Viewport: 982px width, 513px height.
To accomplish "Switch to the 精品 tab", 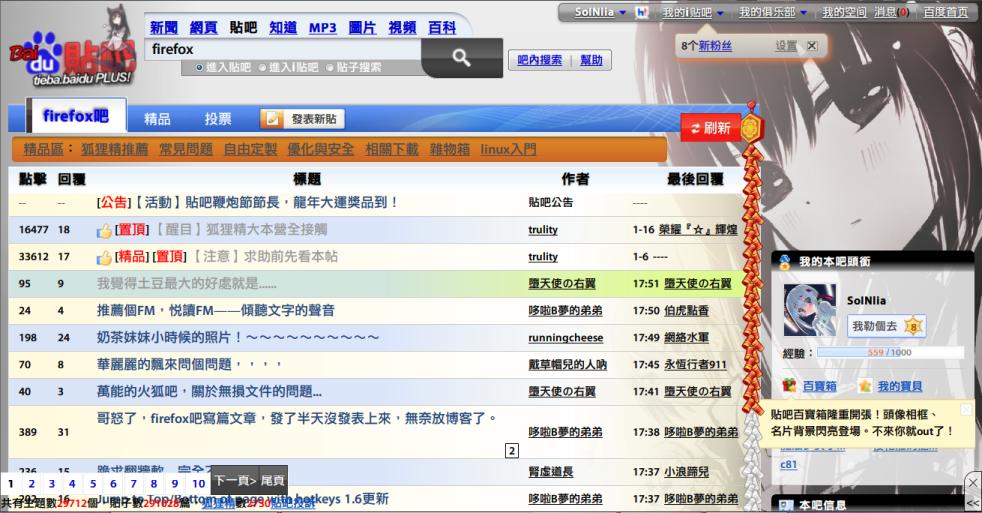I will coord(157,118).
